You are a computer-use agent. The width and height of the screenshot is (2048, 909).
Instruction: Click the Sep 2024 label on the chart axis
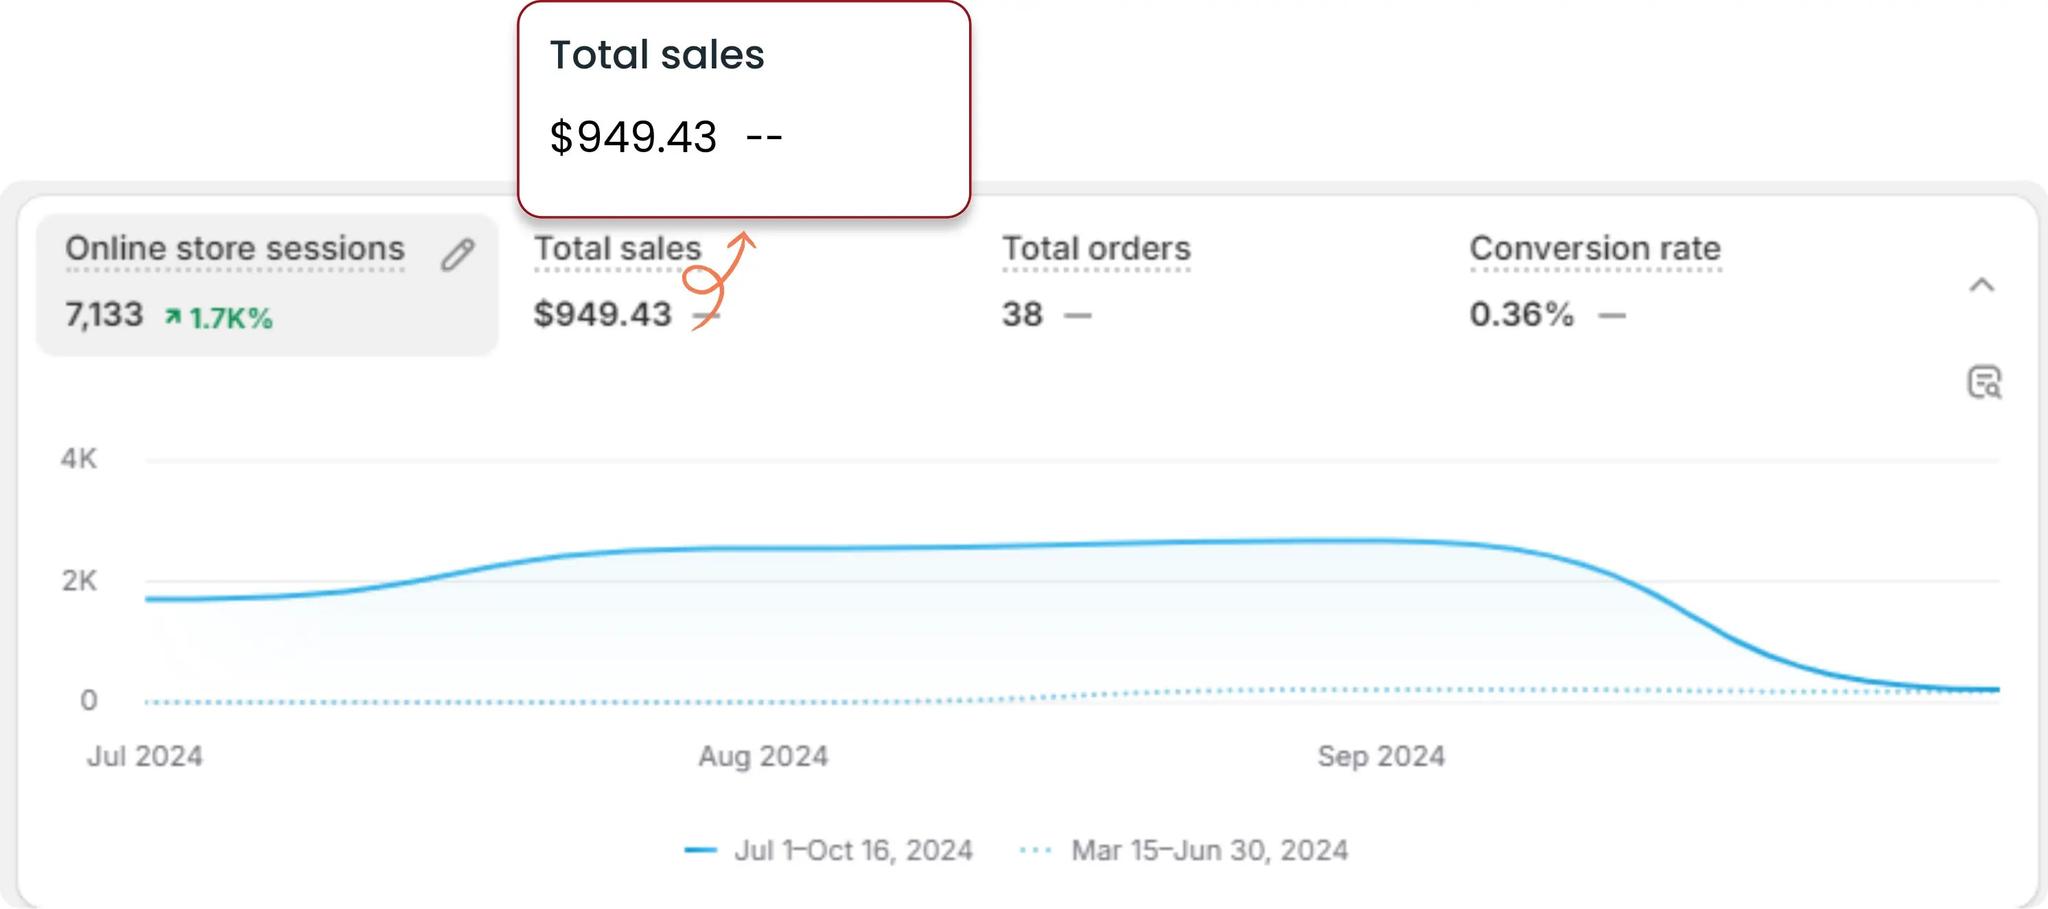[1381, 756]
